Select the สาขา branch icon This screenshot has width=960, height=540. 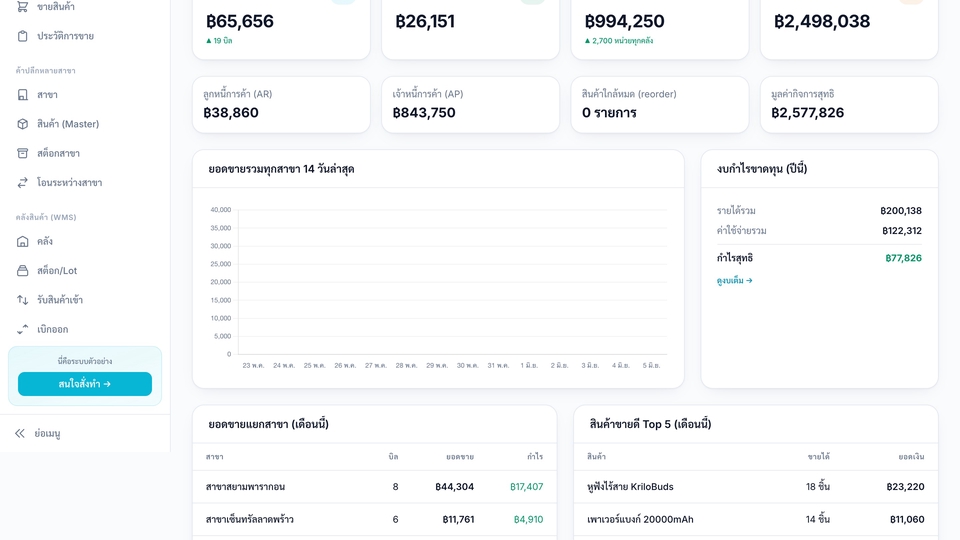[23, 95]
